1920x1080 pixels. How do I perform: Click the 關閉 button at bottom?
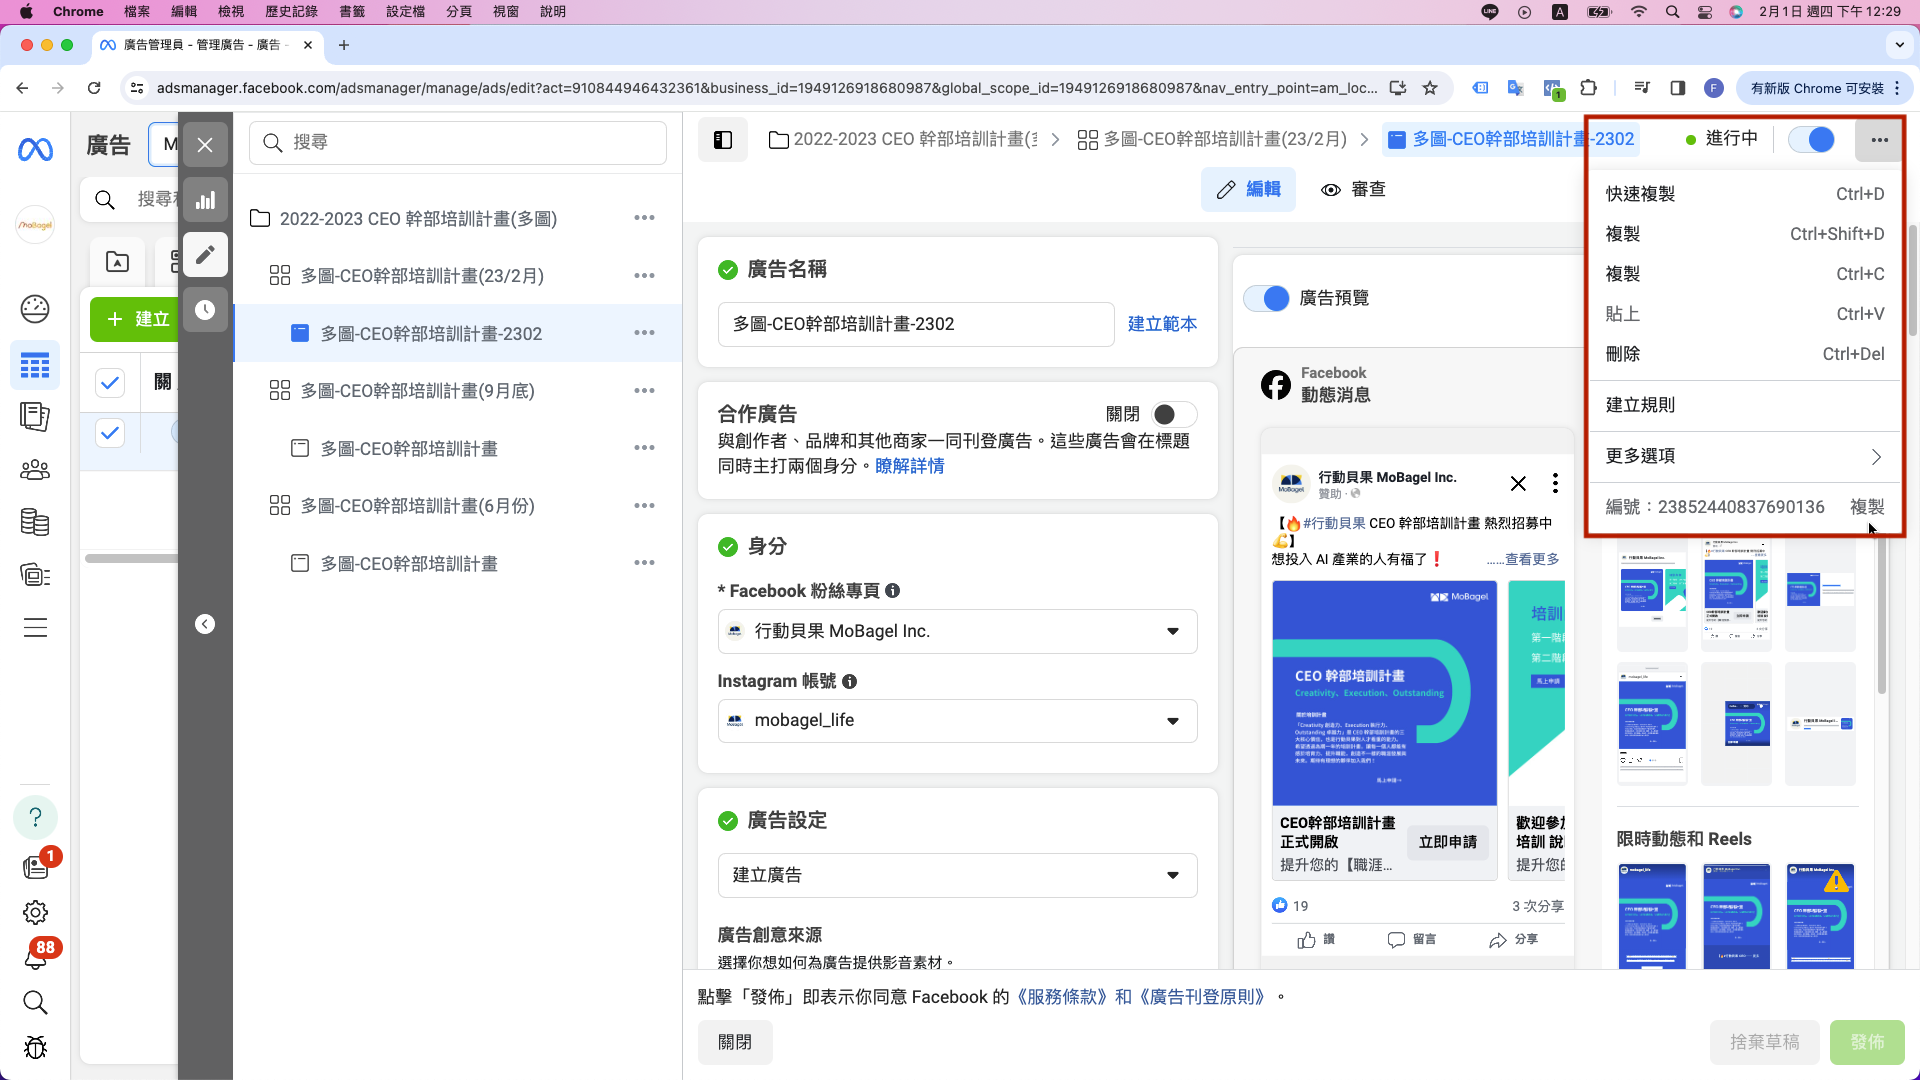point(735,1042)
